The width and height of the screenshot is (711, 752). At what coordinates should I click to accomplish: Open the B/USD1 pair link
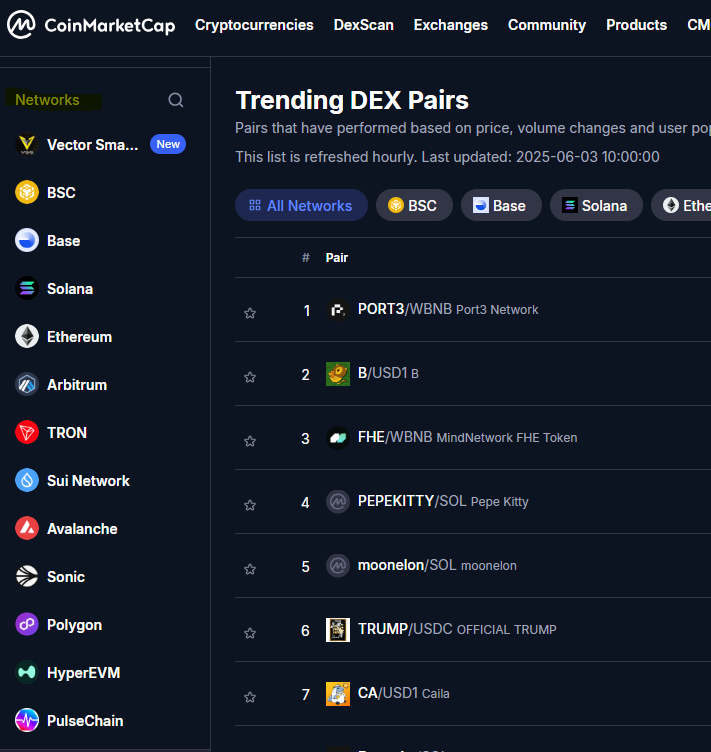(388, 373)
